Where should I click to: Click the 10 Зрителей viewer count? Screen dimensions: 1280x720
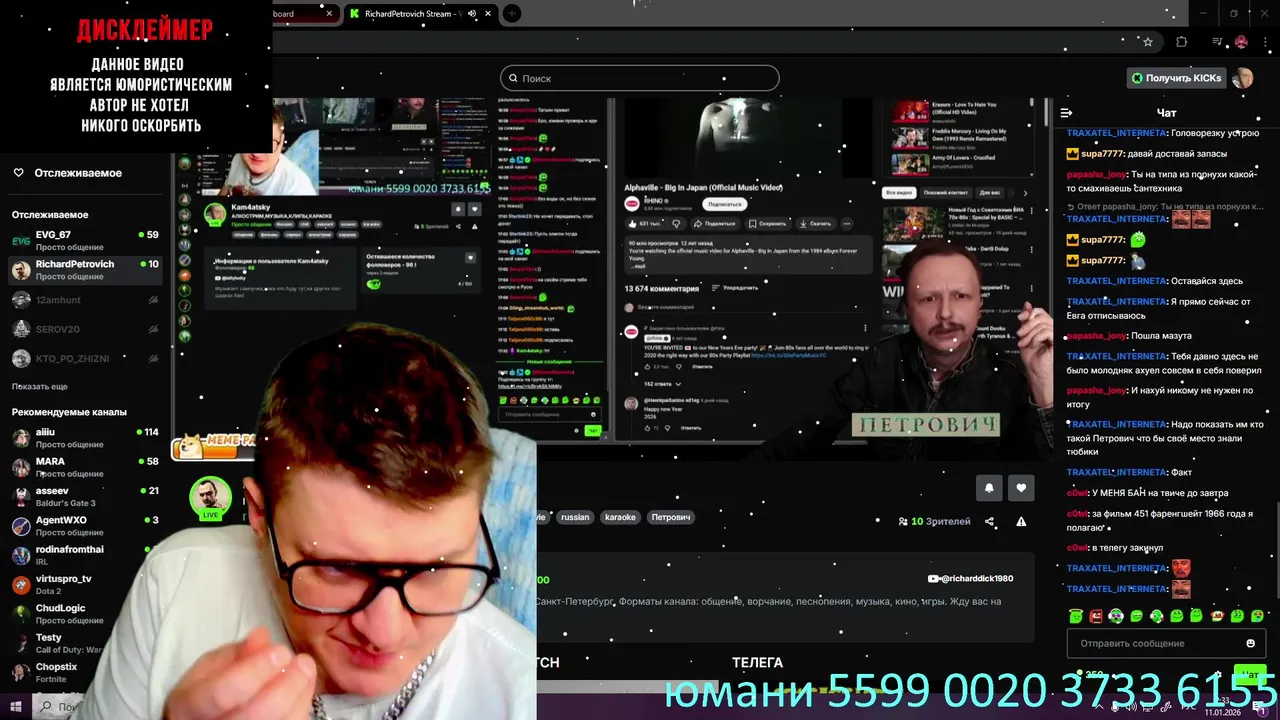[934, 521]
